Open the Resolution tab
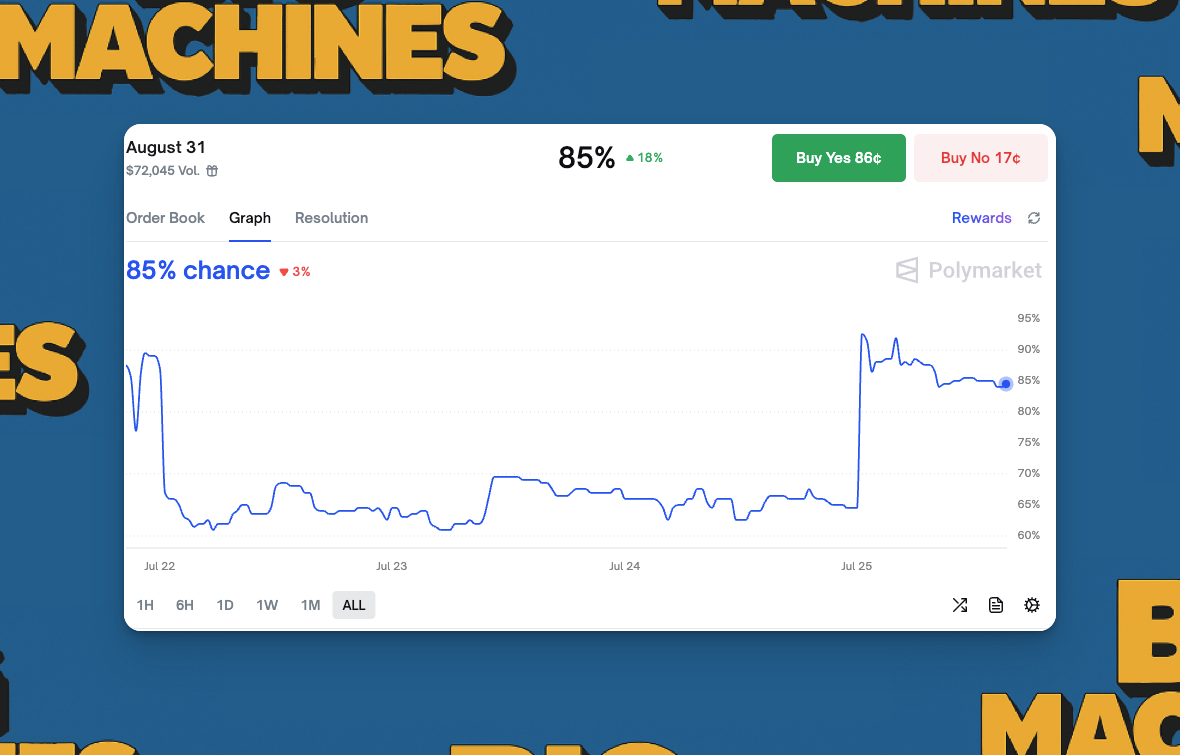 (331, 218)
